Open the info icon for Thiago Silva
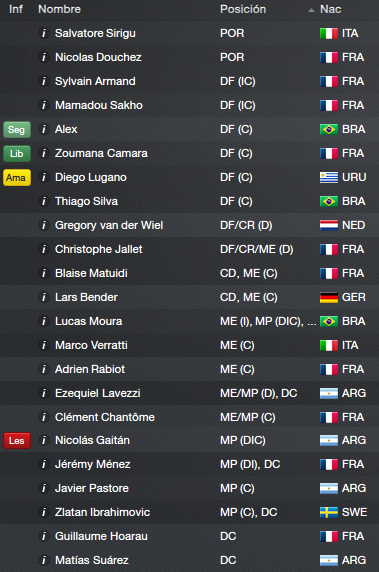The height and width of the screenshot is (572, 379). pyautogui.click(x=43, y=201)
